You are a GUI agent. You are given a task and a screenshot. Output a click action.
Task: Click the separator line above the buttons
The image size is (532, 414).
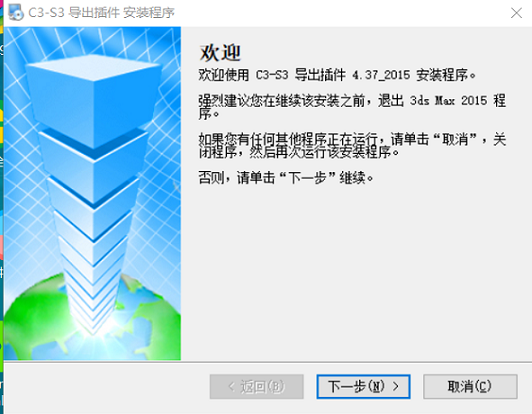point(268,362)
